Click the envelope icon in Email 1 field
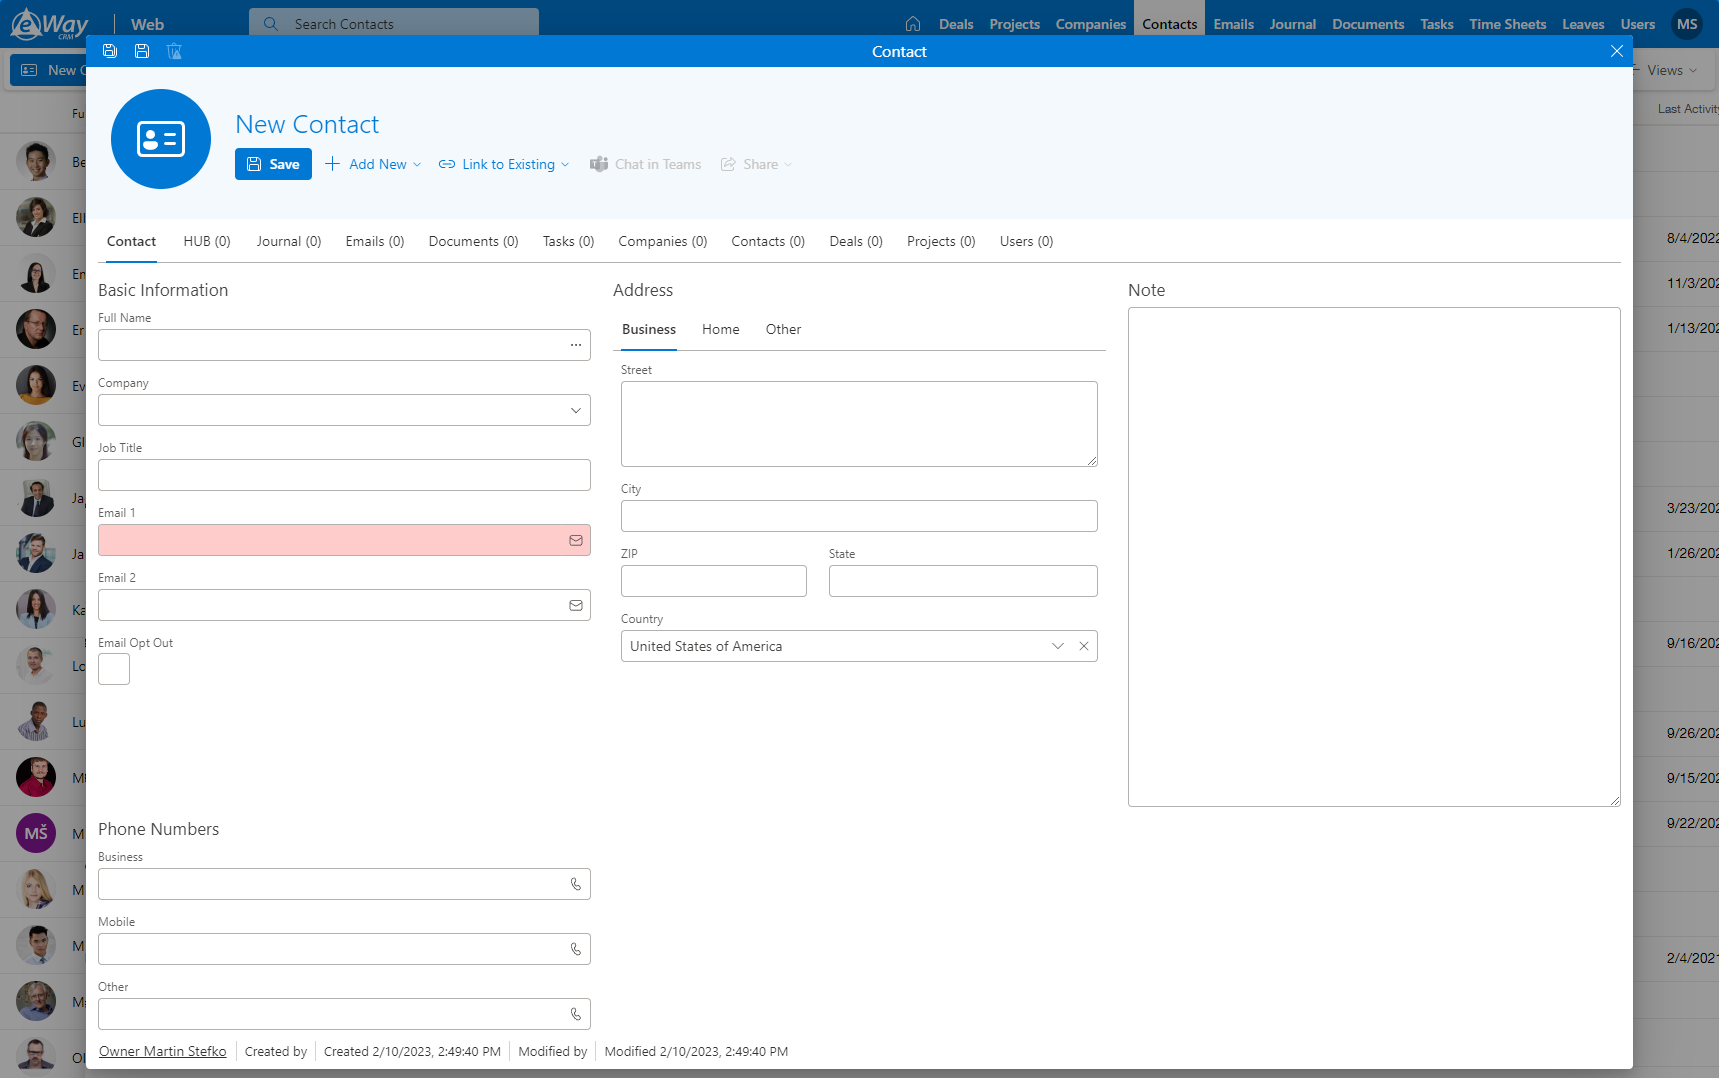 pyautogui.click(x=576, y=540)
